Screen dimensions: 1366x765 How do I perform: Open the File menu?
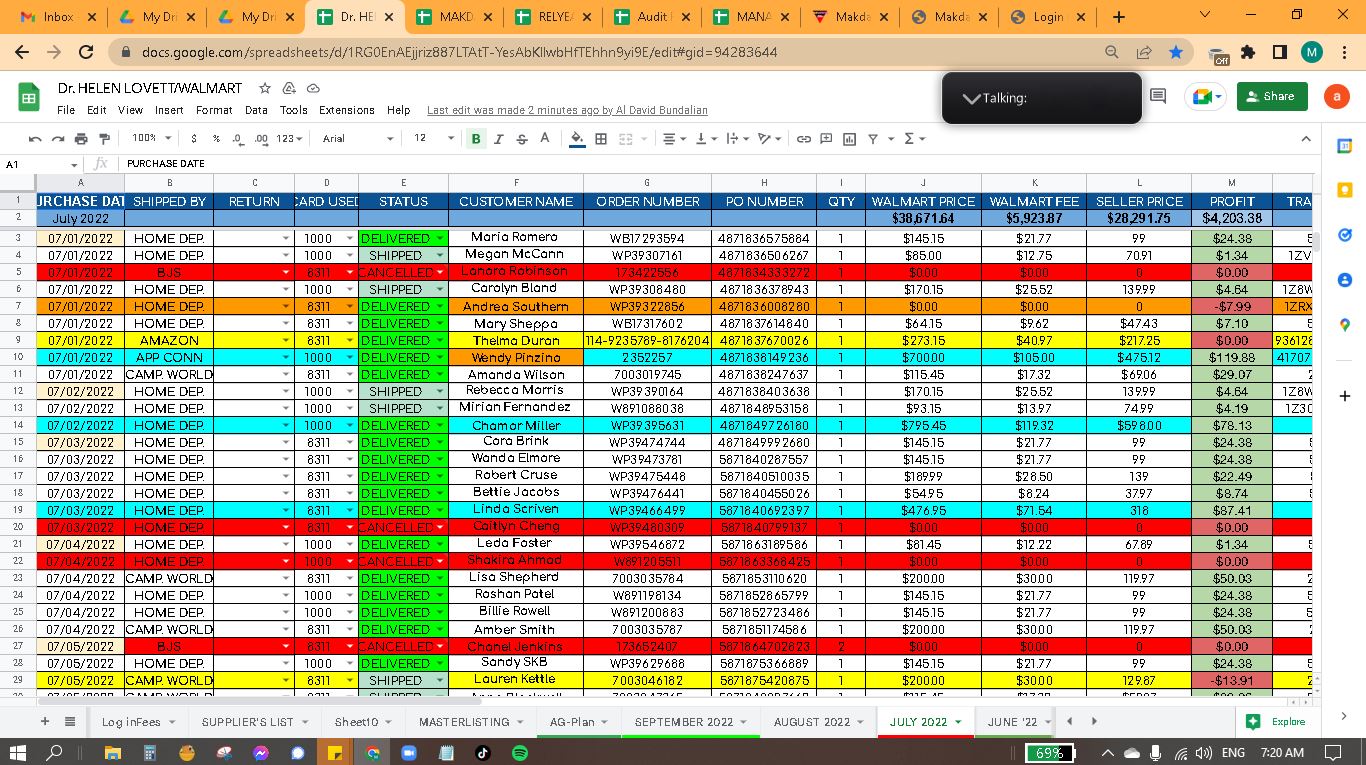66,110
